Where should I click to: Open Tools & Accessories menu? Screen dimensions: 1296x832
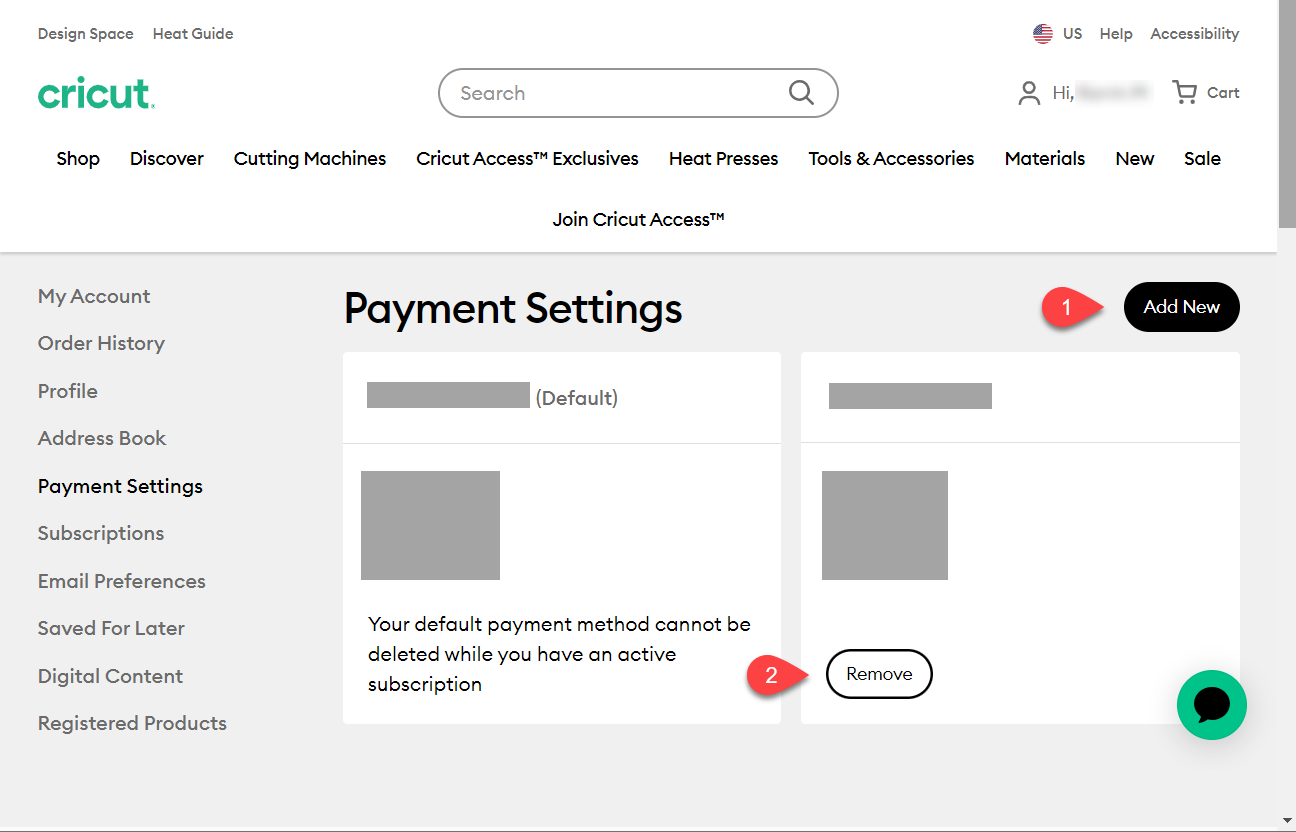click(x=891, y=159)
